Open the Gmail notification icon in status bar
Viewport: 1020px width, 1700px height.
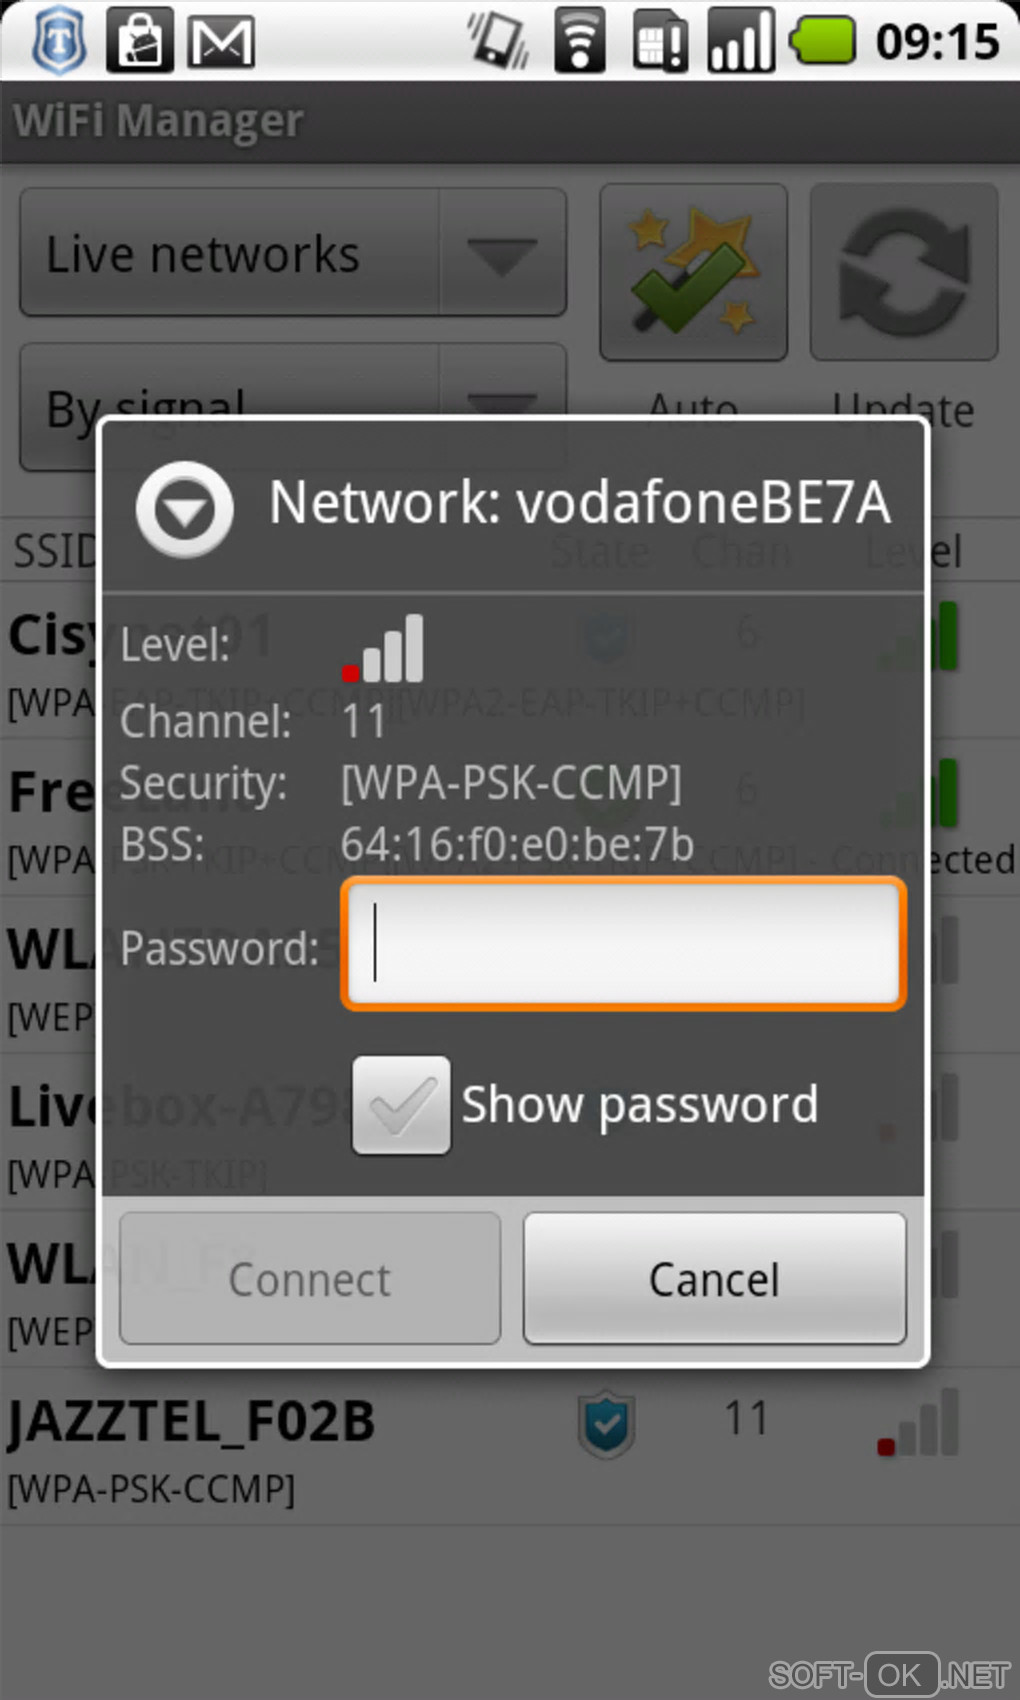(221, 42)
